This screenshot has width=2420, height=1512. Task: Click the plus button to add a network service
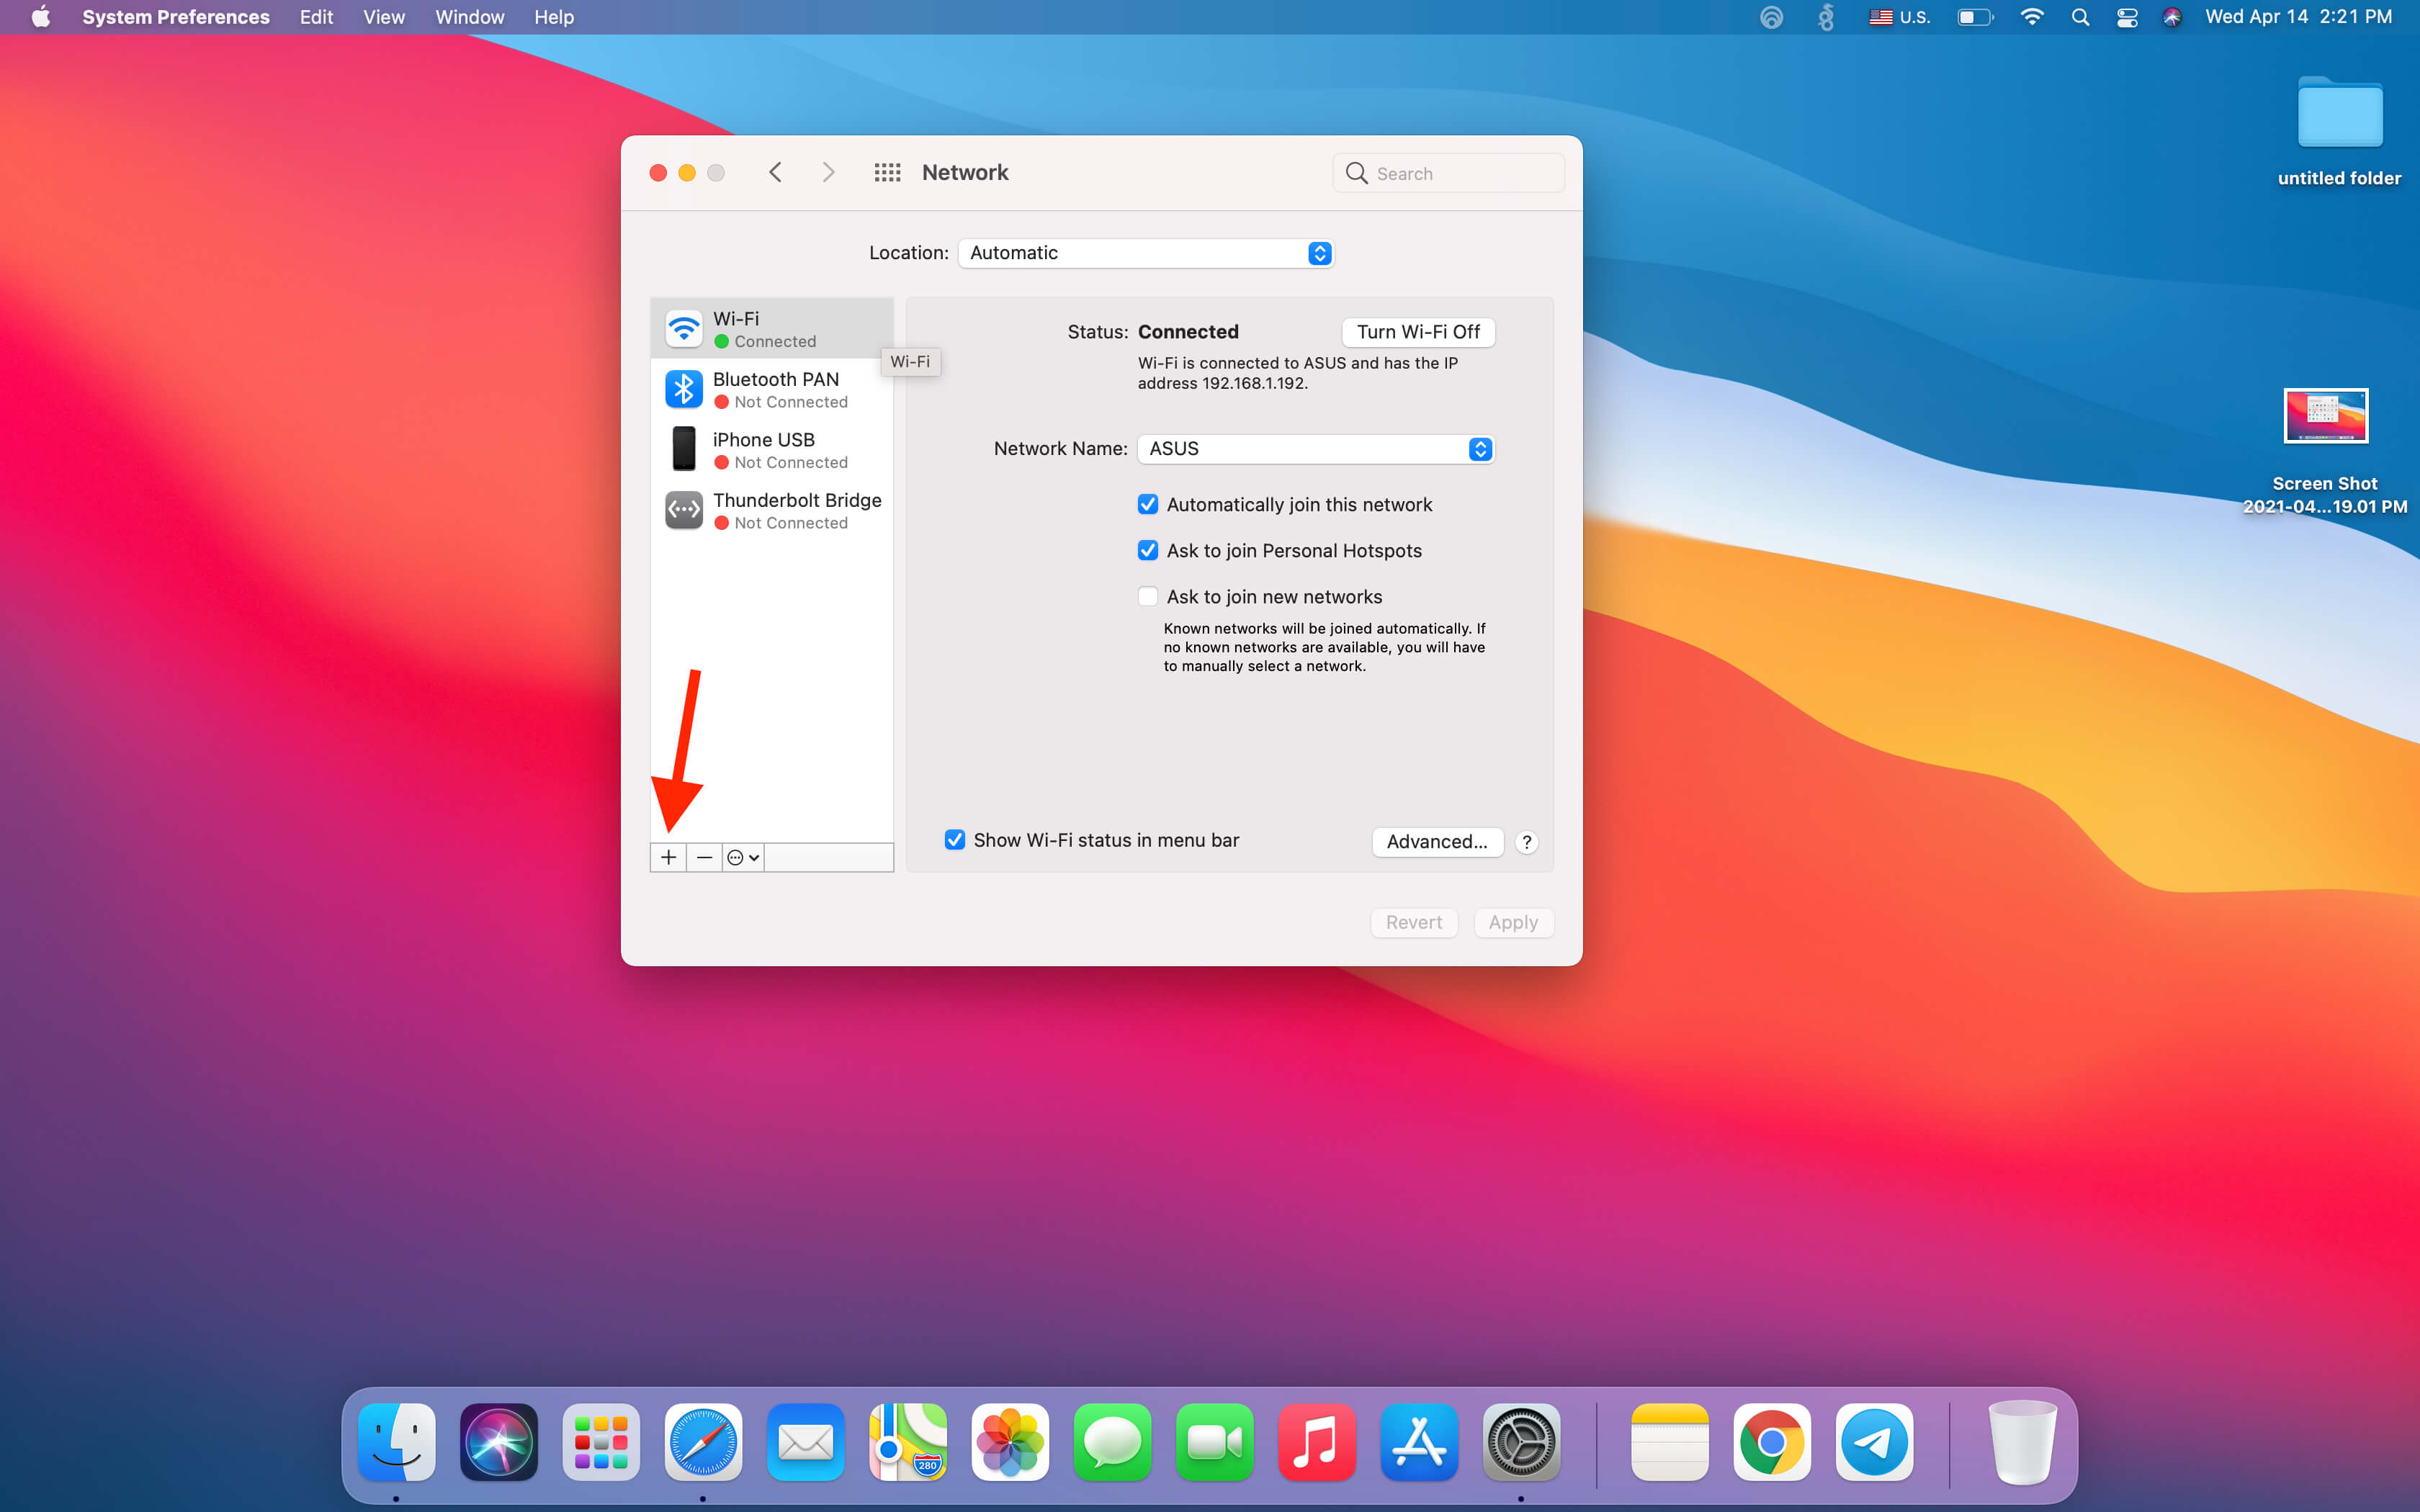pos(668,857)
